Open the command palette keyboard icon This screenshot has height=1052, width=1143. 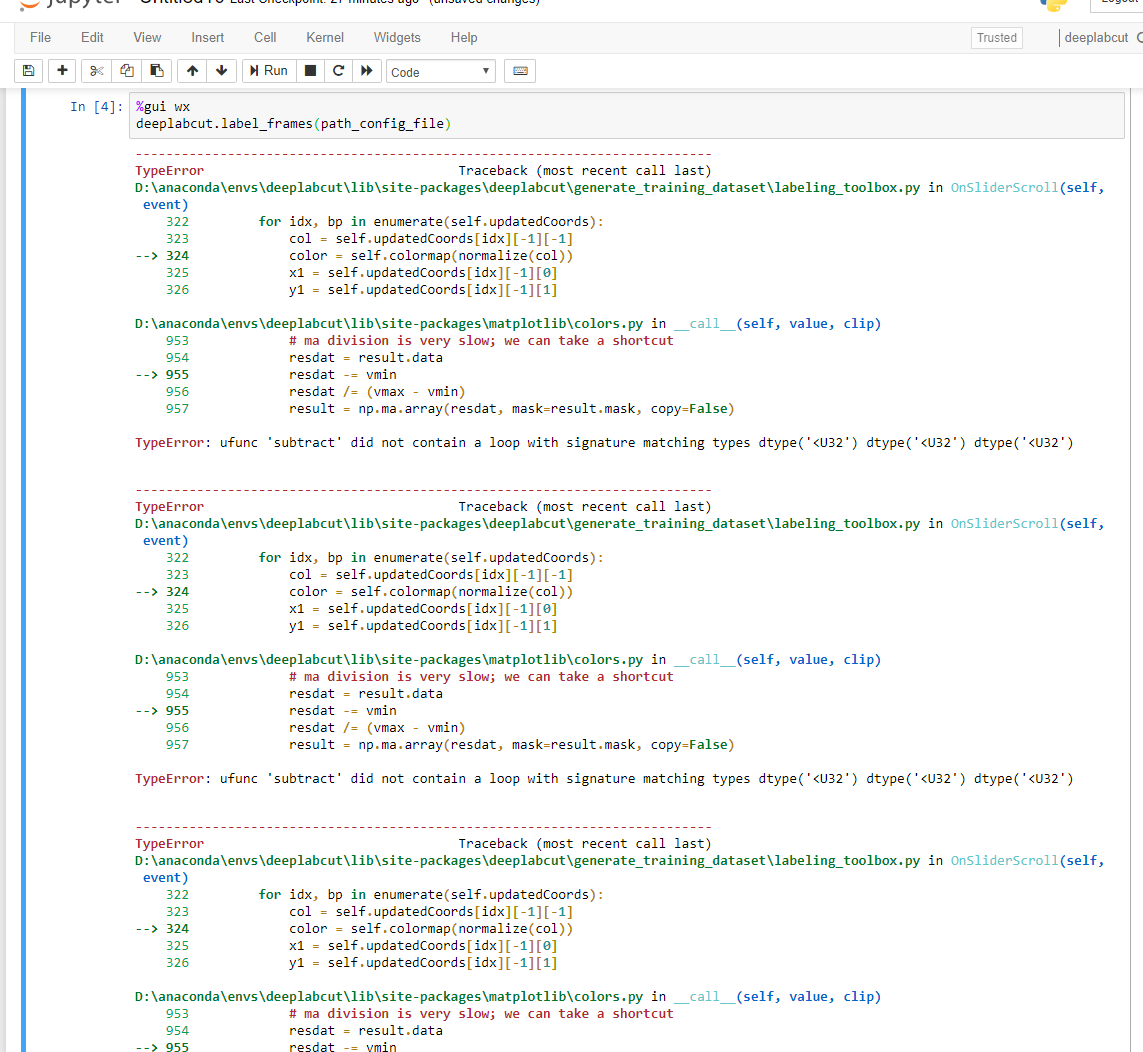(520, 71)
